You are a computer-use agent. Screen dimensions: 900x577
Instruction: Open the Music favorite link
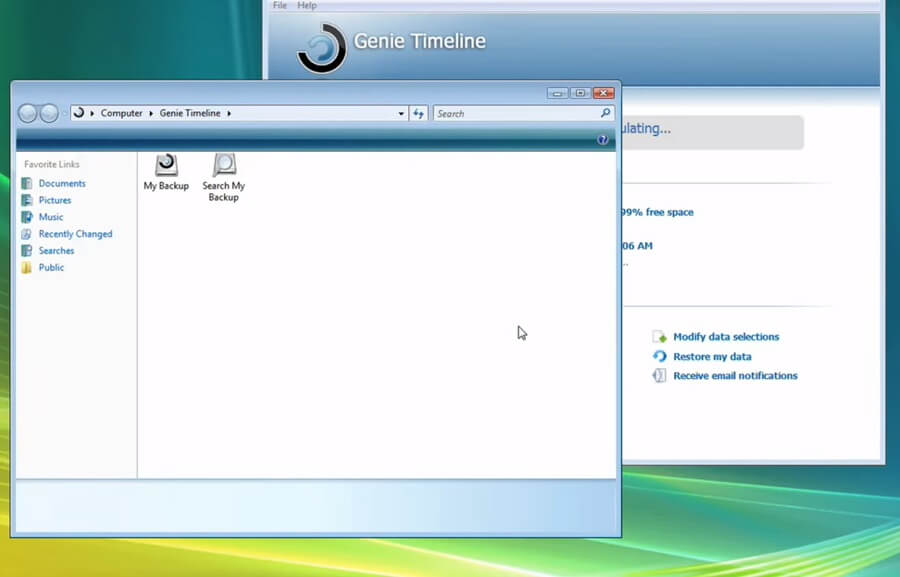pyautogui.click(x=51, y=217)
